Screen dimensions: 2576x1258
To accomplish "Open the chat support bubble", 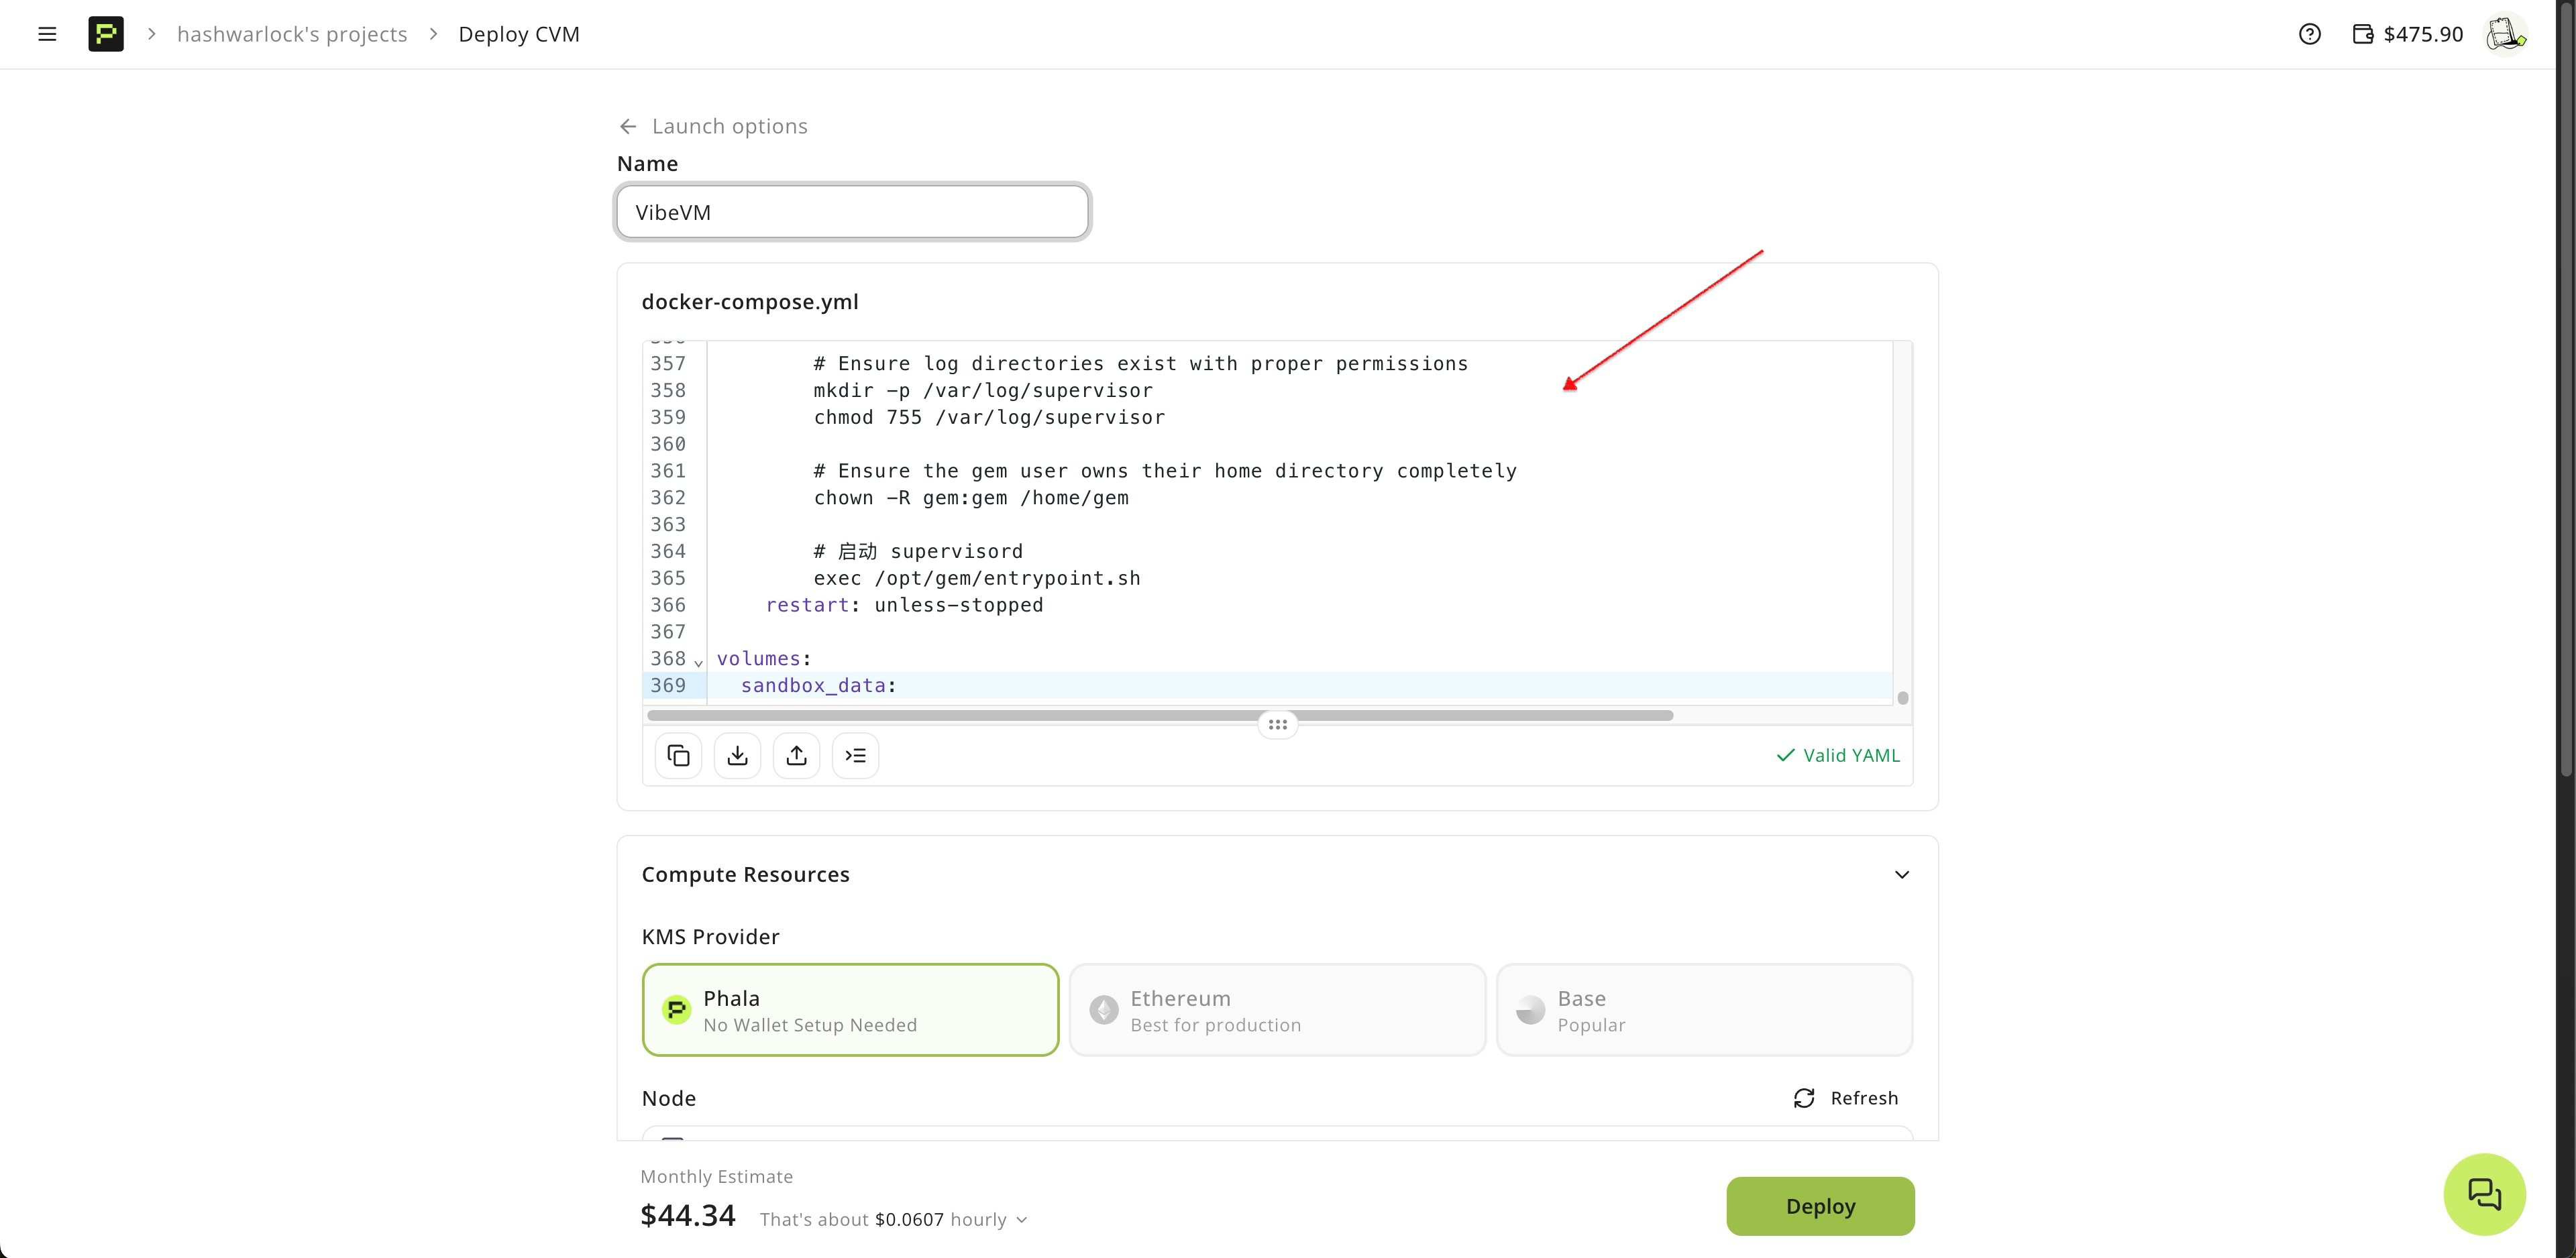I will pyautogui.click(x=2484, y=1194).
